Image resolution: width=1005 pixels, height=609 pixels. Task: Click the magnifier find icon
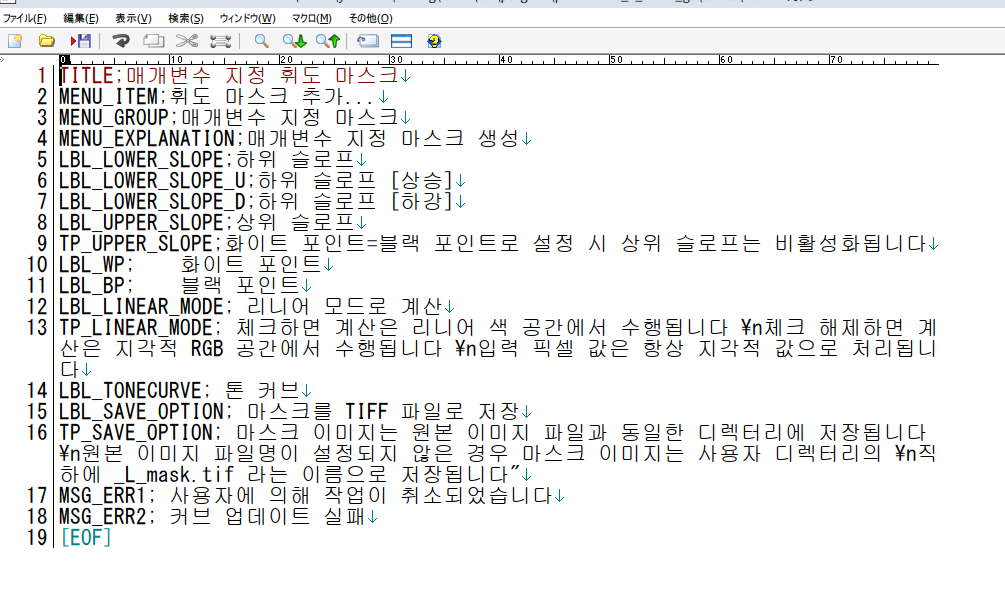click(262, 42)
